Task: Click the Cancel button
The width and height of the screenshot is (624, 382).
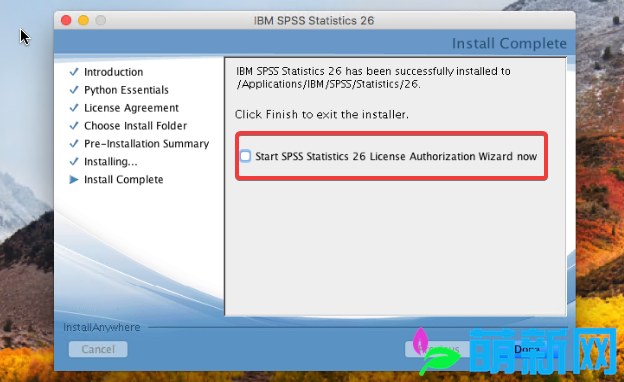Action: (x=98, y=349)
